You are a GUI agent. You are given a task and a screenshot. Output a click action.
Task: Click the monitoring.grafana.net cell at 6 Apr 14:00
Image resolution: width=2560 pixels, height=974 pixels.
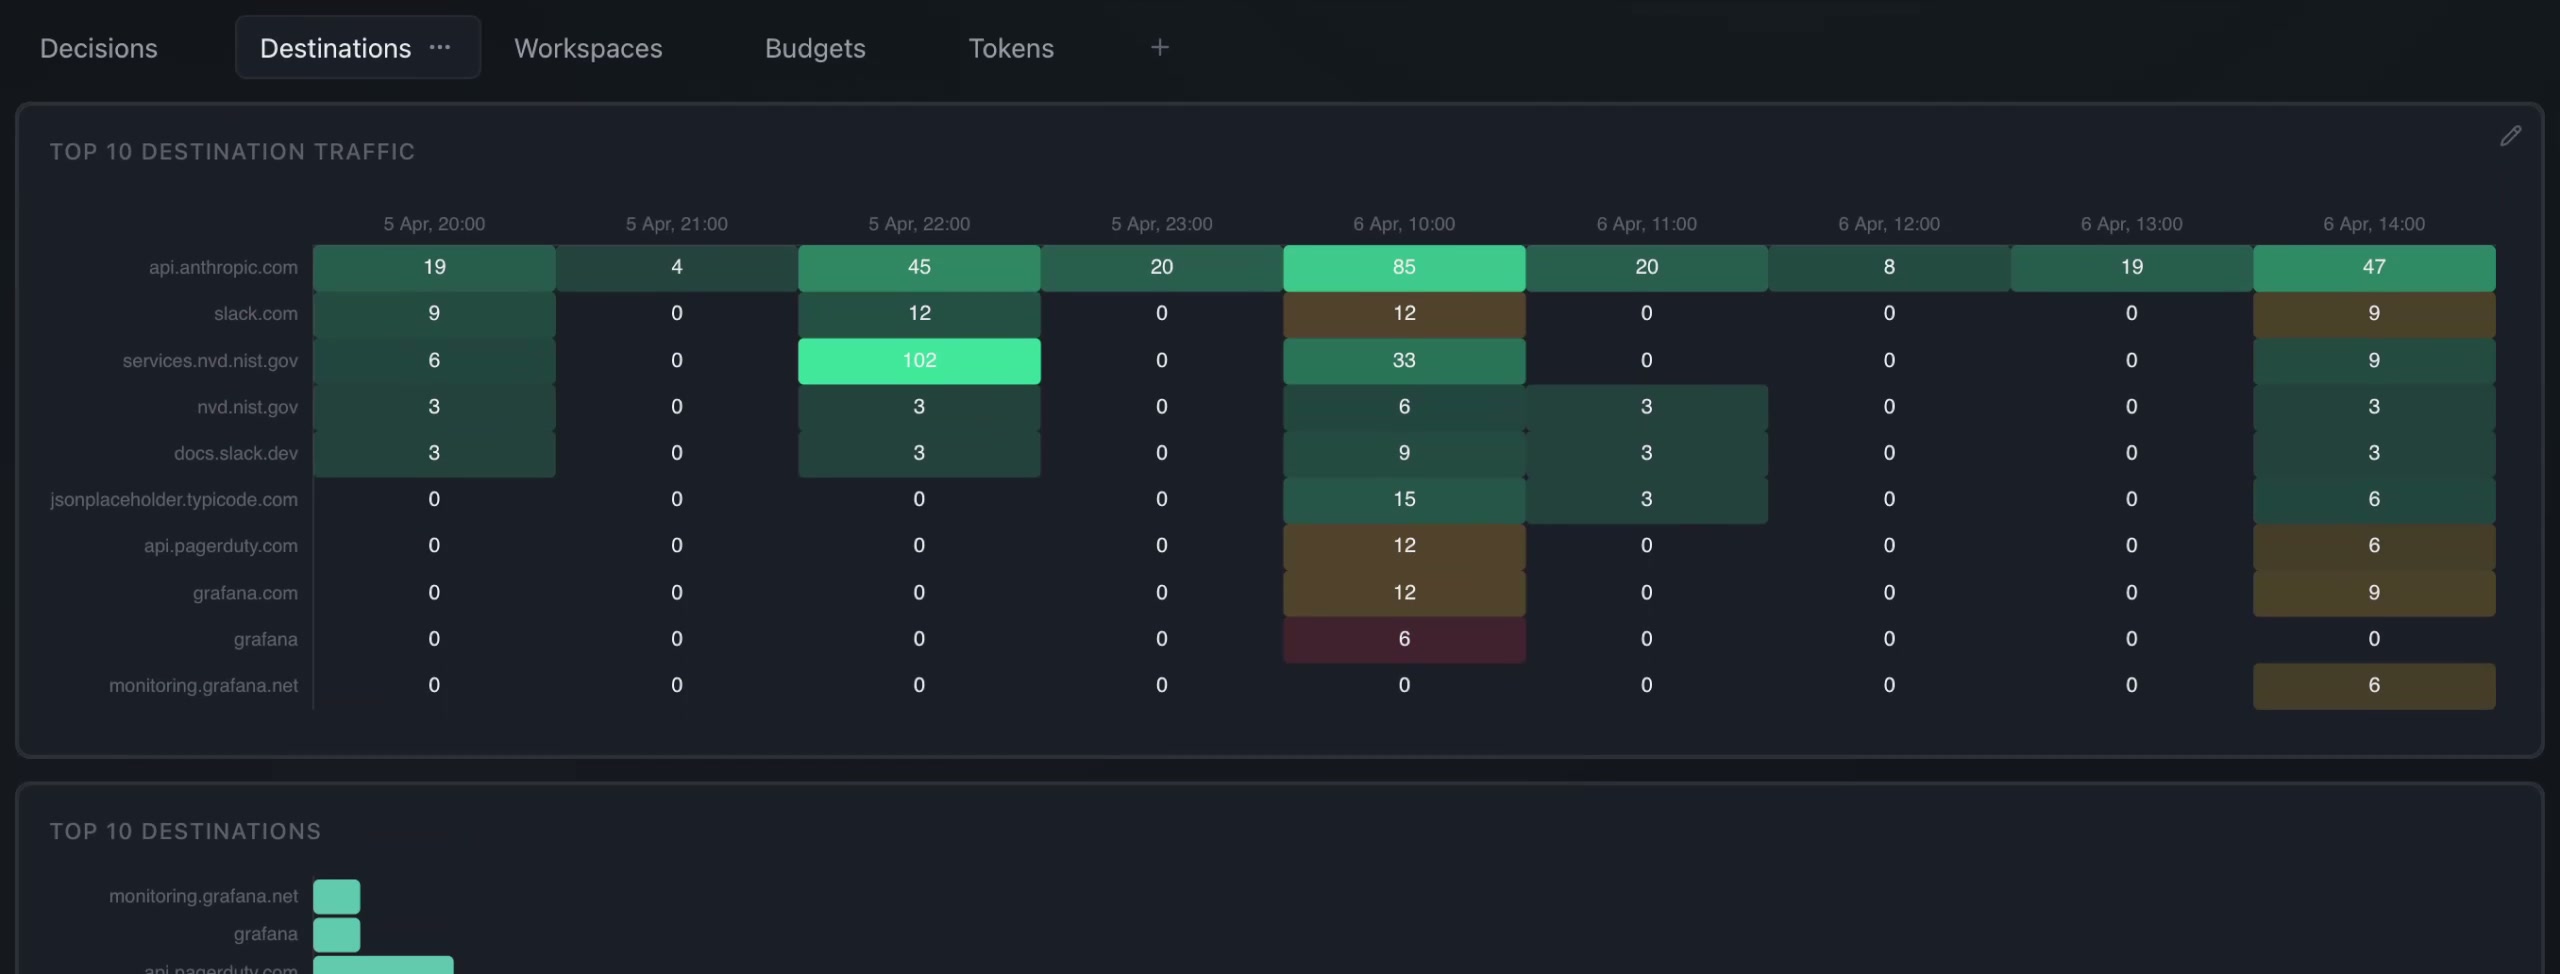click(2373, 686)
